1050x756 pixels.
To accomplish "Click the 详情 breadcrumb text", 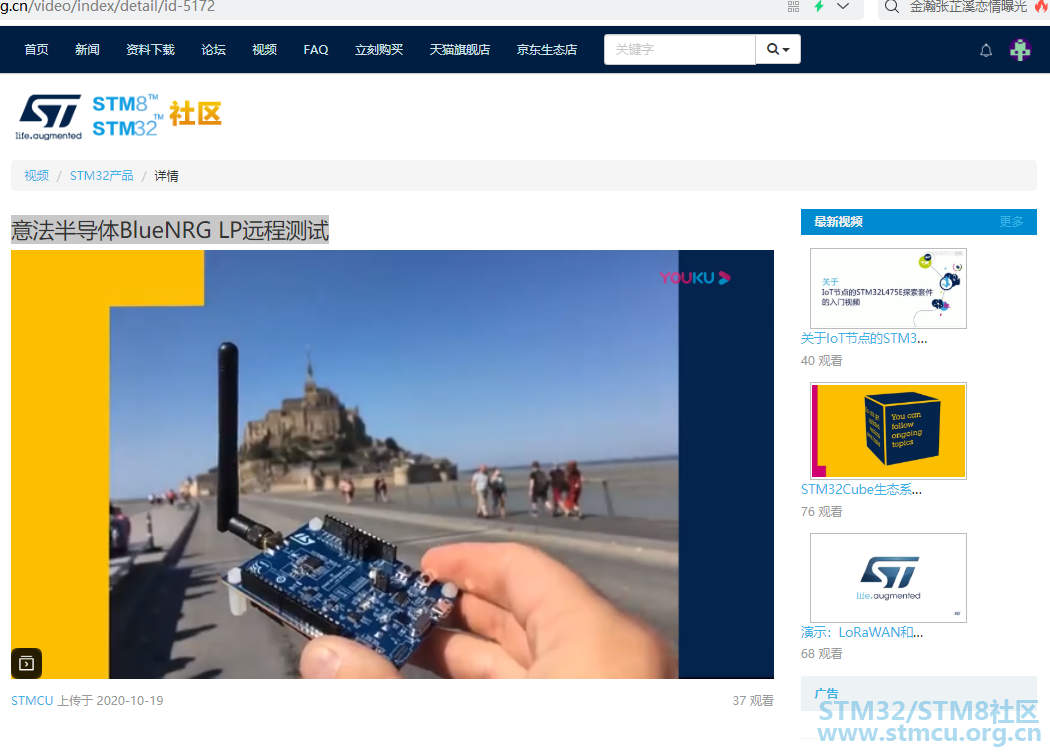I will (x=166, y=175).
